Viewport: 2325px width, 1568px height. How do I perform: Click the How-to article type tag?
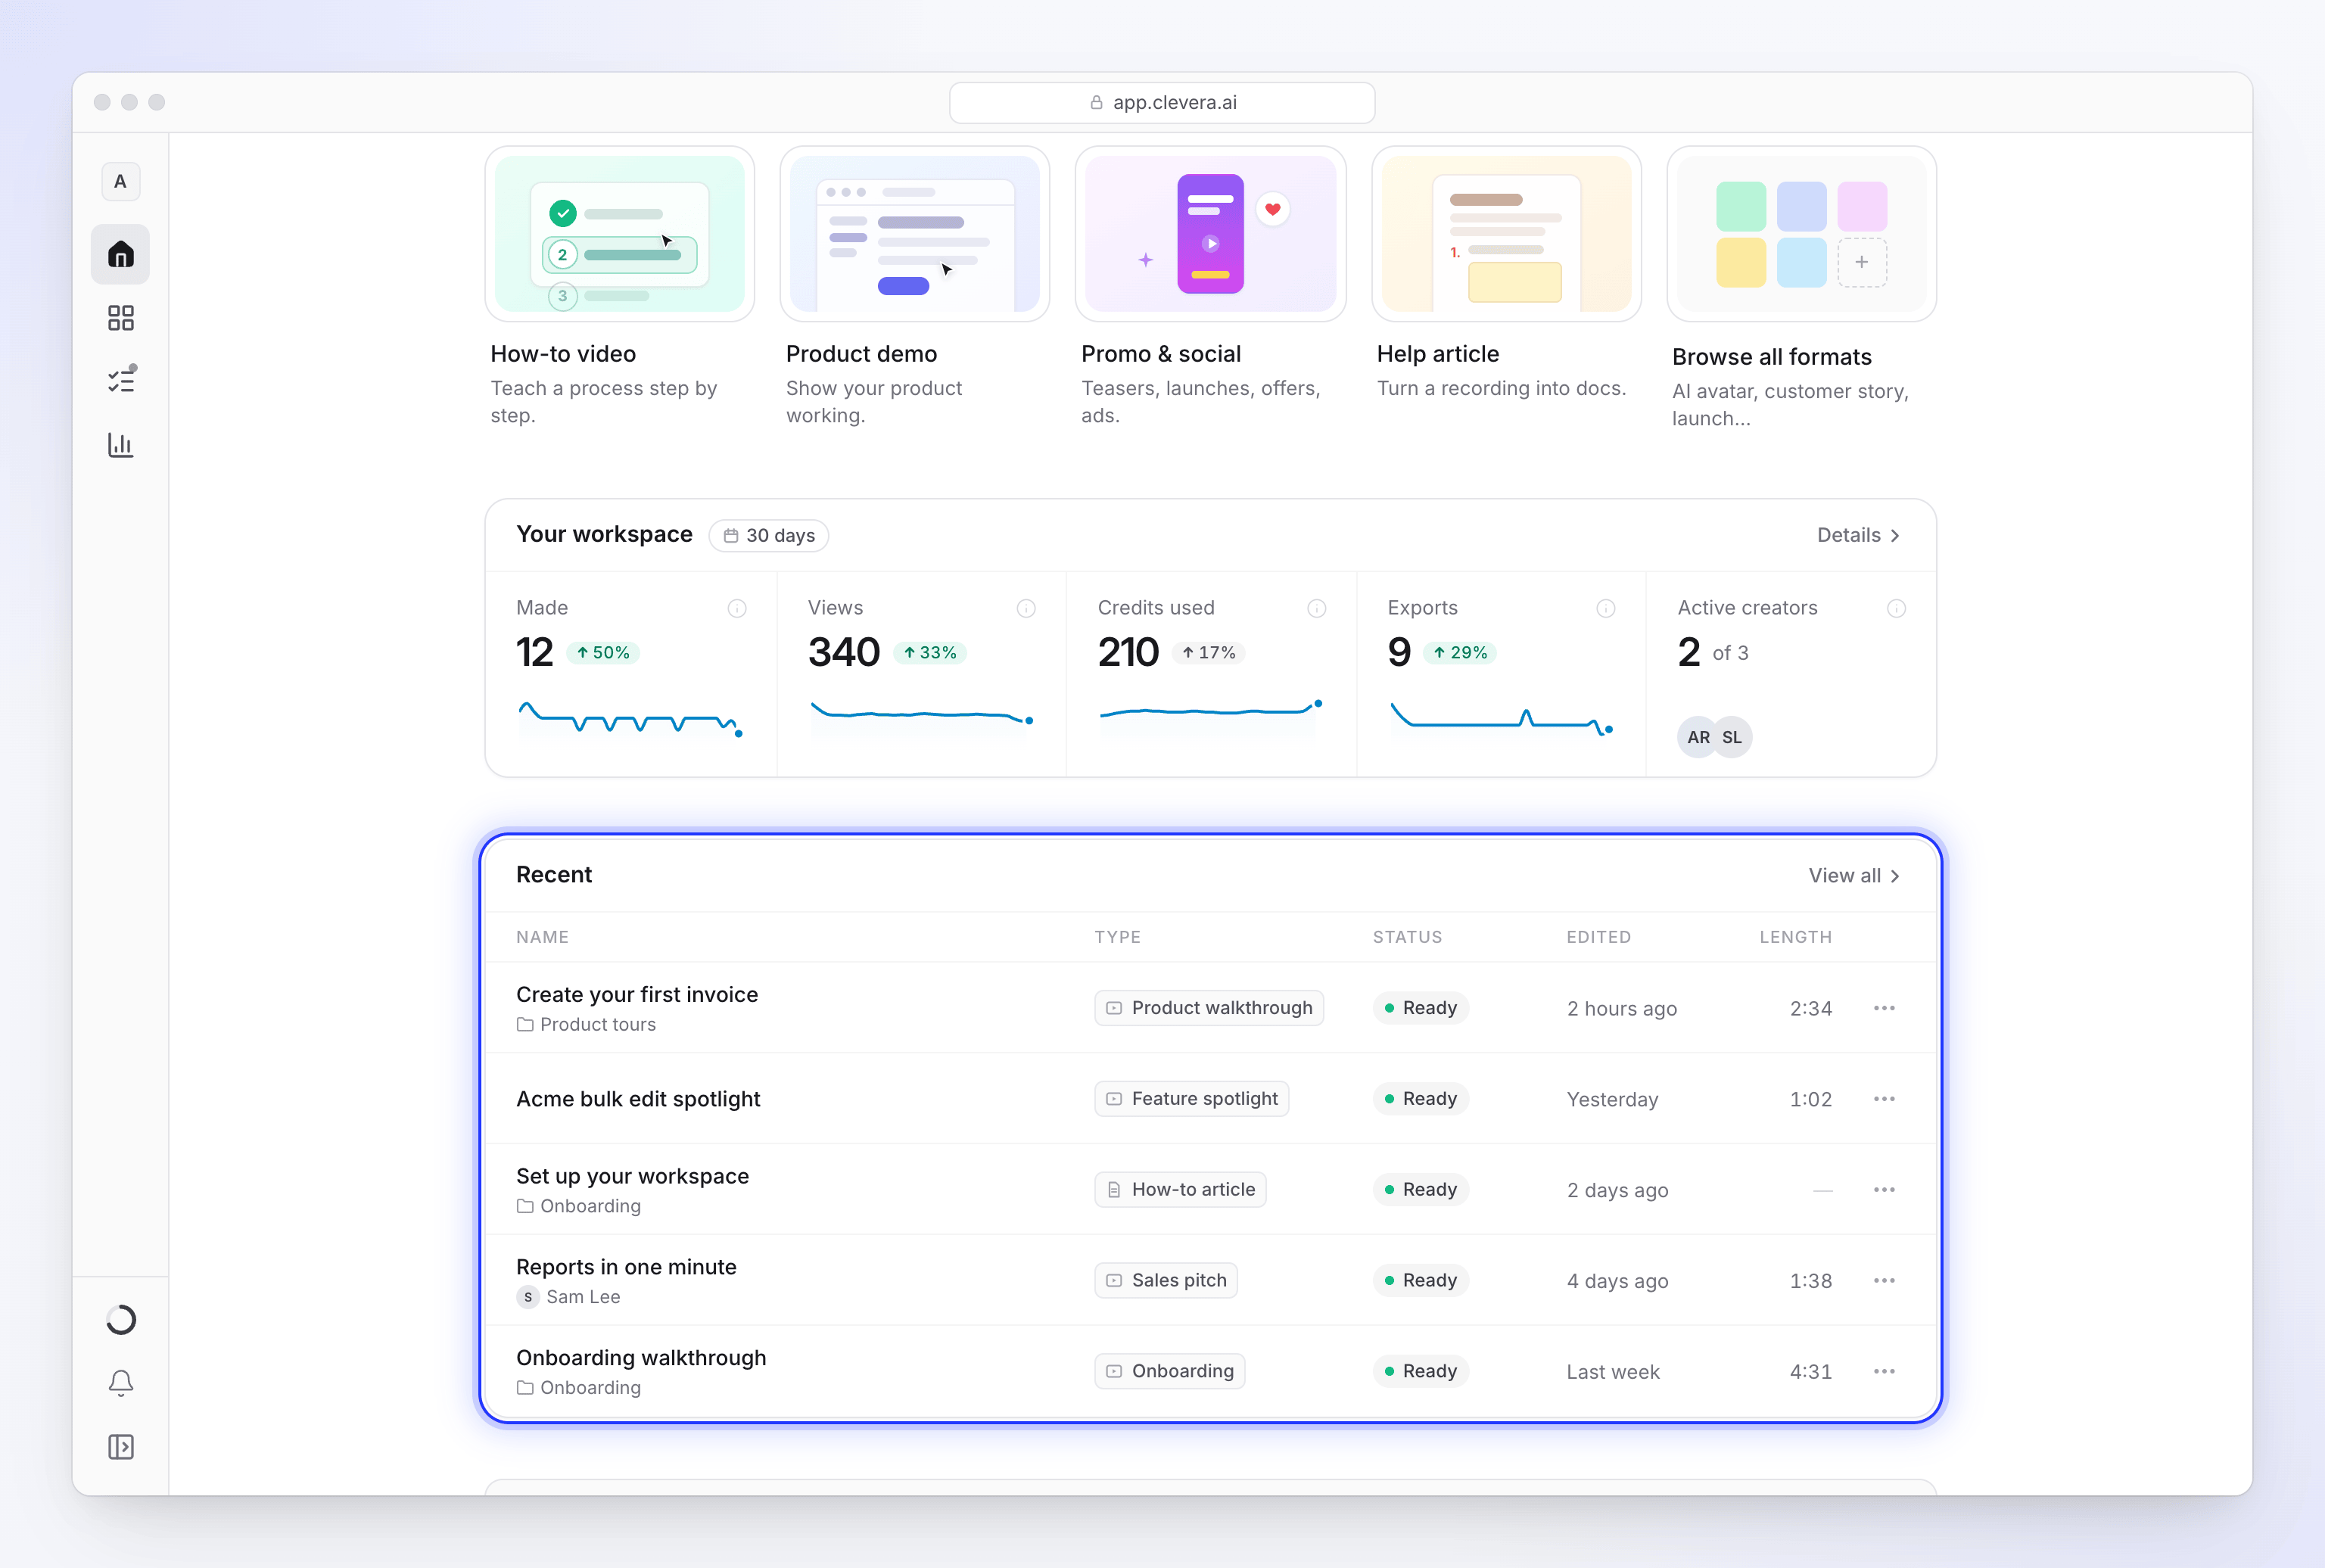(1180, 1190)
